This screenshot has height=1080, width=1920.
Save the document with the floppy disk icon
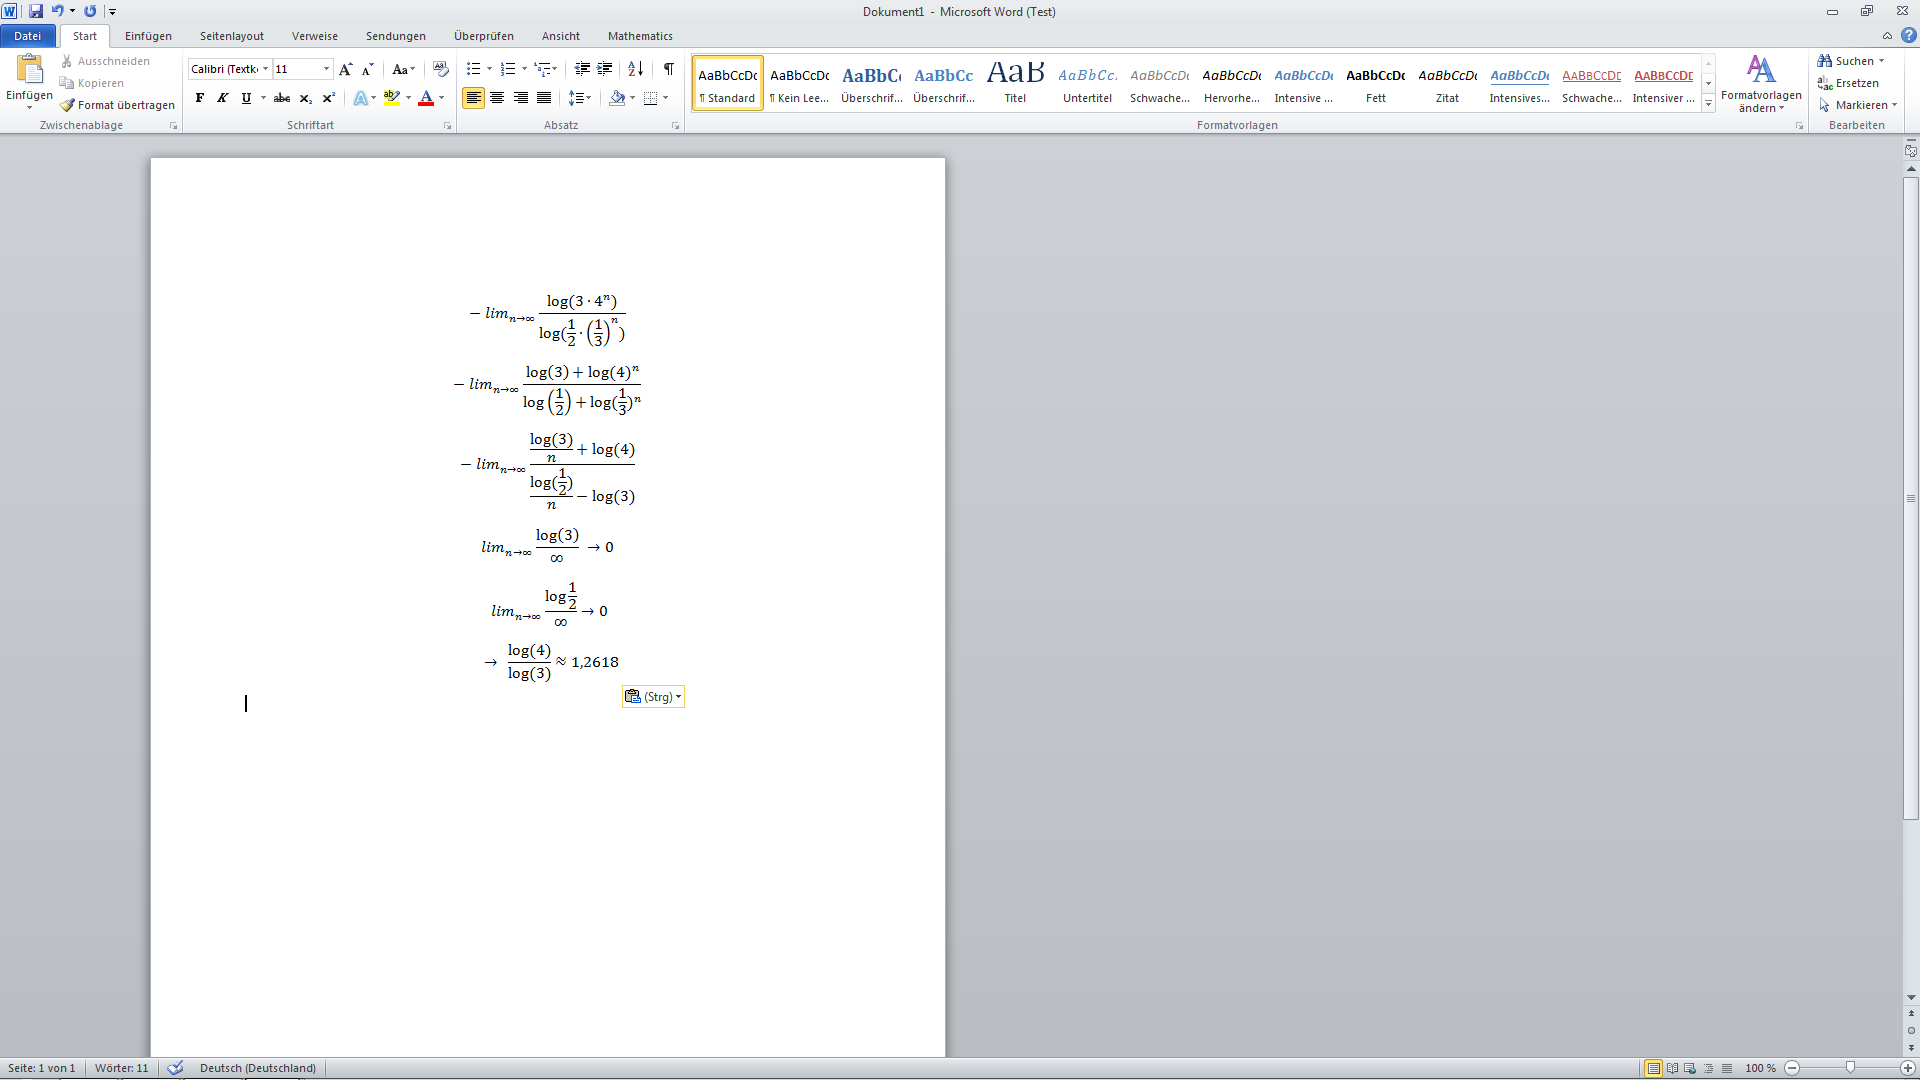36,11
